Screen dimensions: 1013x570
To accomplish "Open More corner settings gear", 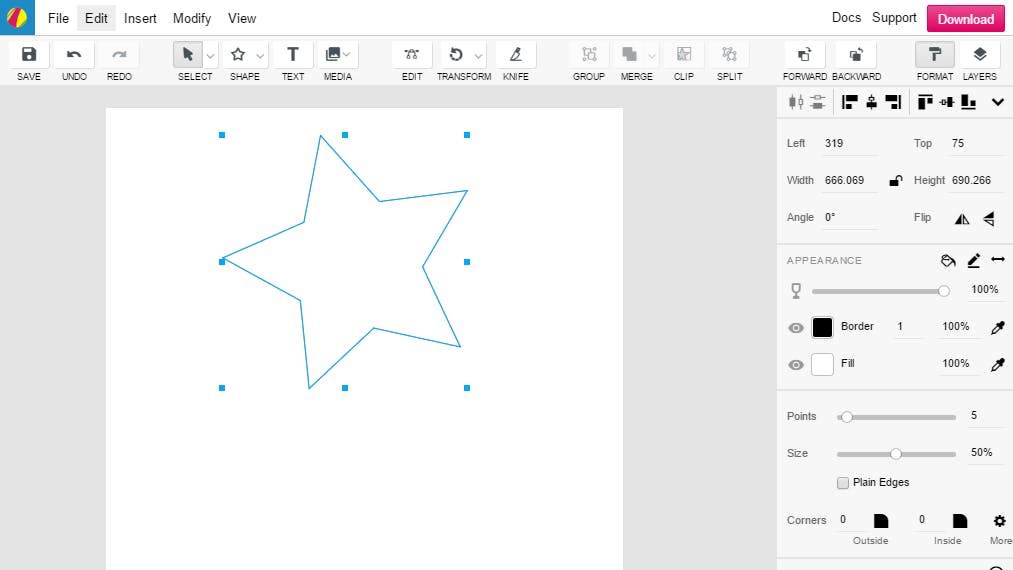I will pyautogui.click(x=999, y=521).
